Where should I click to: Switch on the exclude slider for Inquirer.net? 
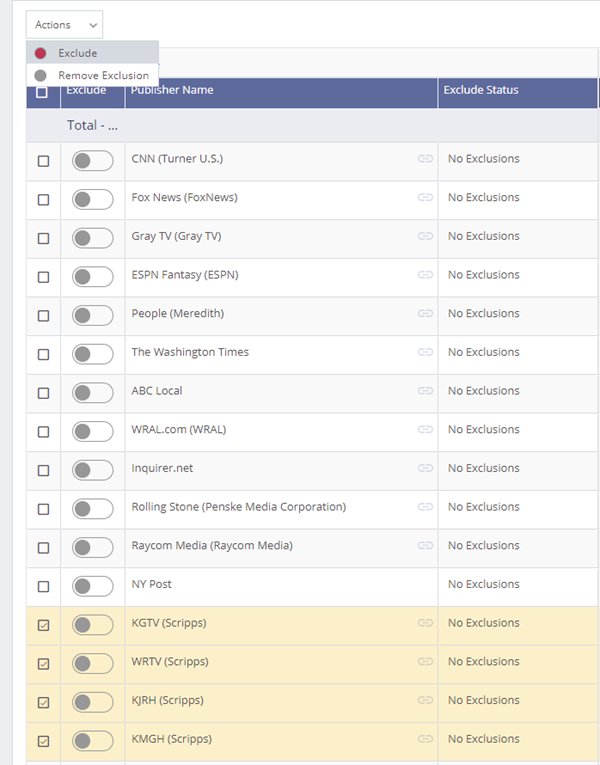point(92,470)
